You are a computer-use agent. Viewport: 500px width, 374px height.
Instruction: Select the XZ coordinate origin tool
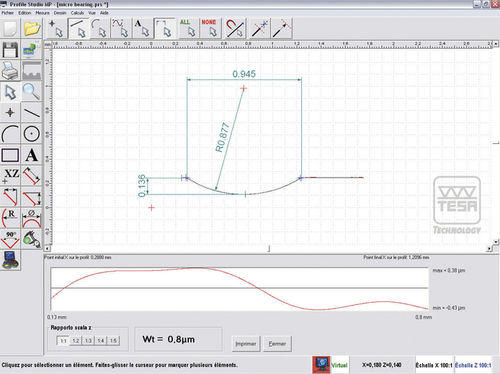click(x=10, y=176)
